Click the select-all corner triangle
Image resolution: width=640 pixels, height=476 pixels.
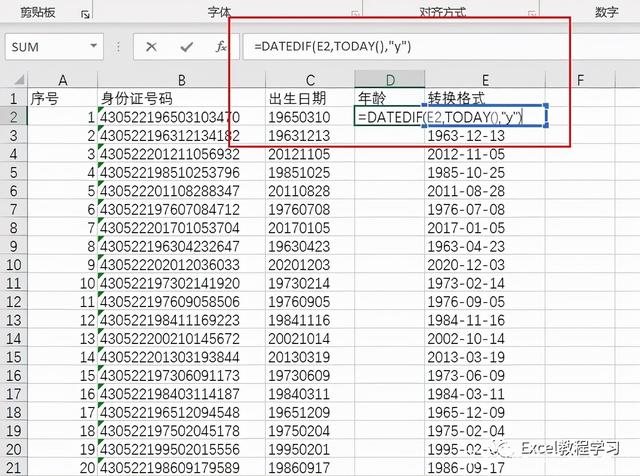click(x=19, y=79)
